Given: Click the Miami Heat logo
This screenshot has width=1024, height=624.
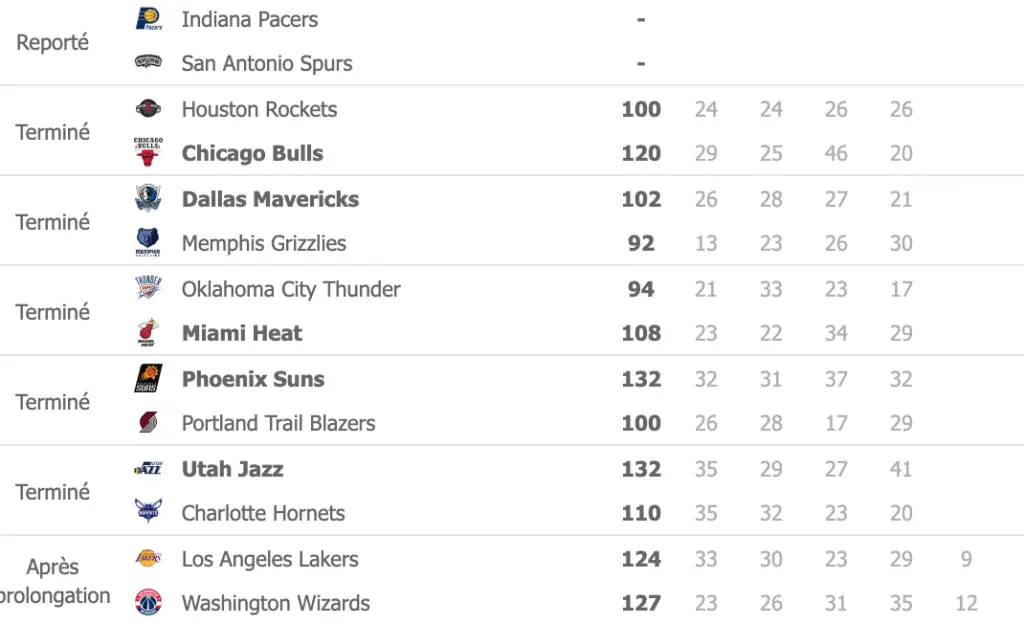Looking at the screenshot, I should pos(148,333).
